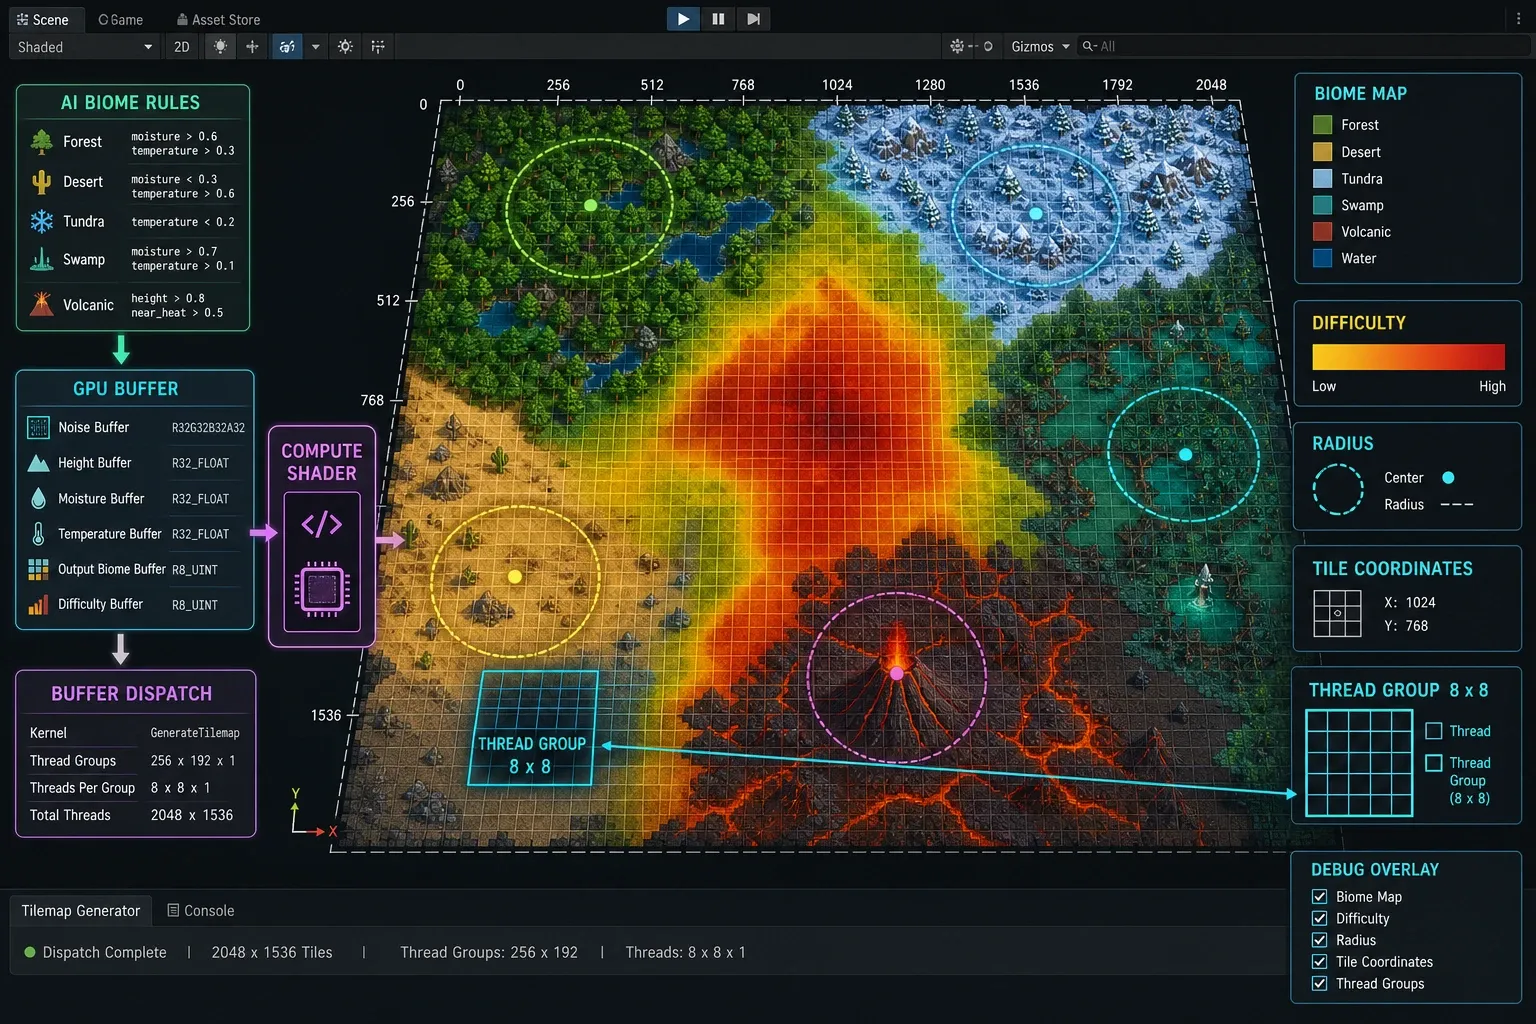Select the Tilemap Generator tab
This screenshot has height=1024, width=1536.
(x=81, y=911)
